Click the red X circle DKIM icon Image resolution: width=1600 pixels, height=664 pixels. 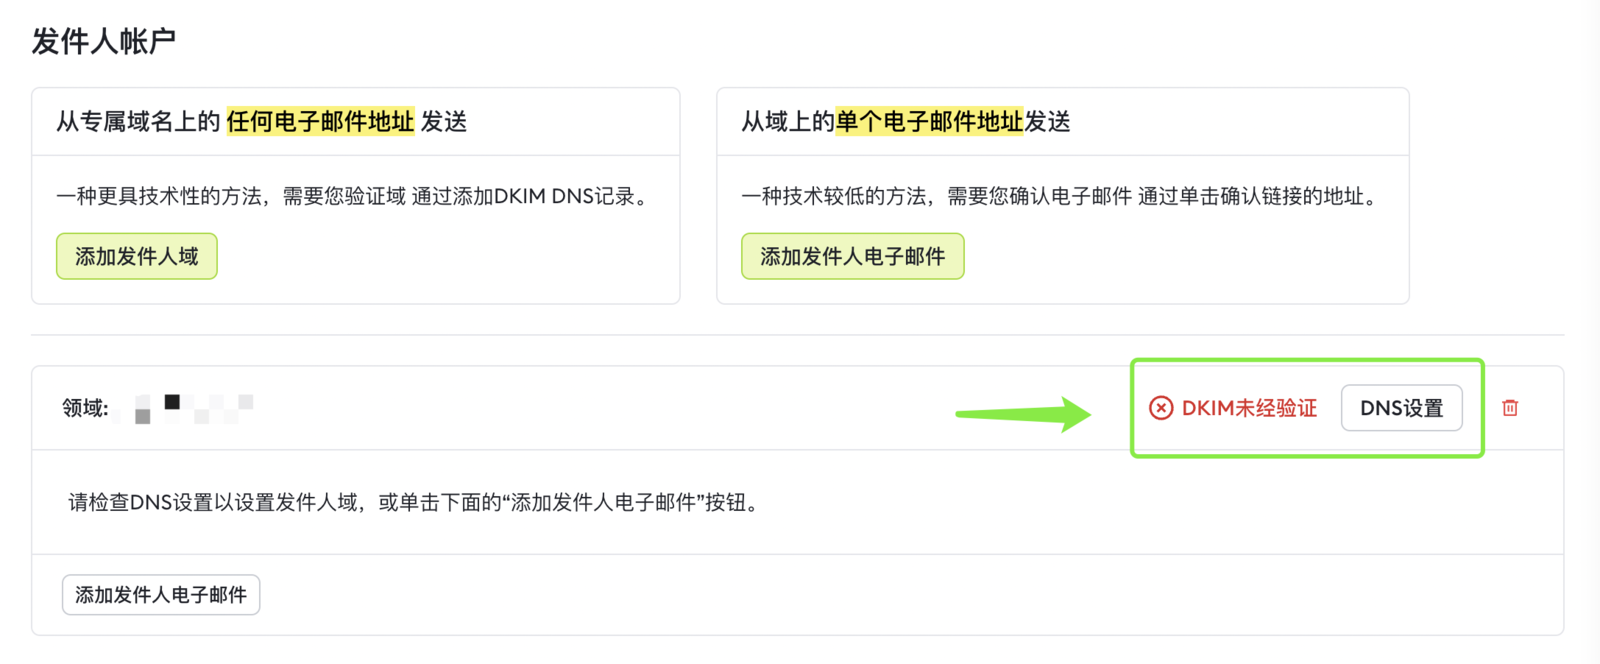pyautogui.click(x=1160, y=408)
